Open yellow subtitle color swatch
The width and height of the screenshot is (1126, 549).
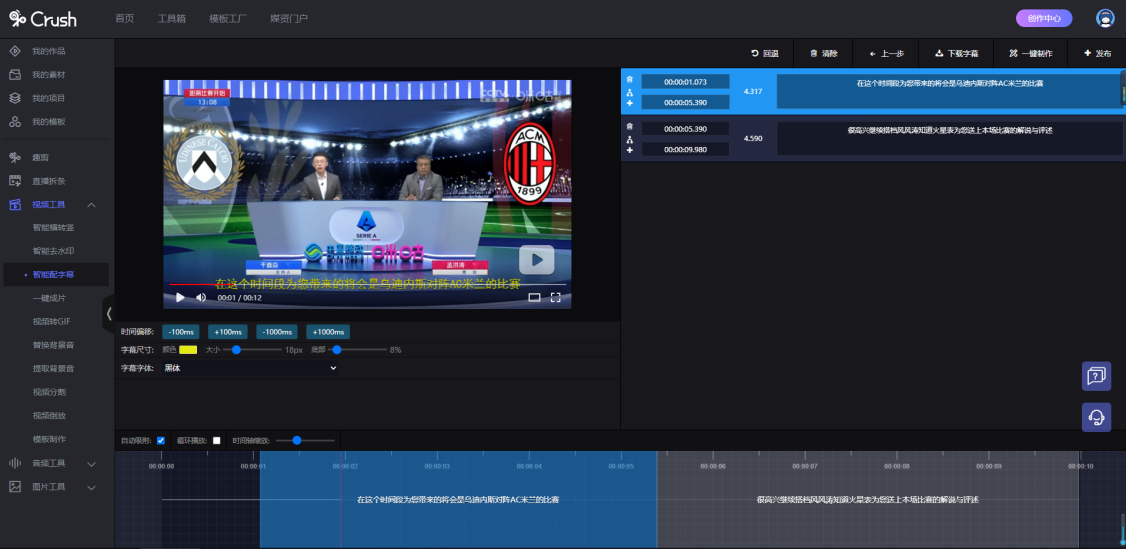[x=188, y=349]
